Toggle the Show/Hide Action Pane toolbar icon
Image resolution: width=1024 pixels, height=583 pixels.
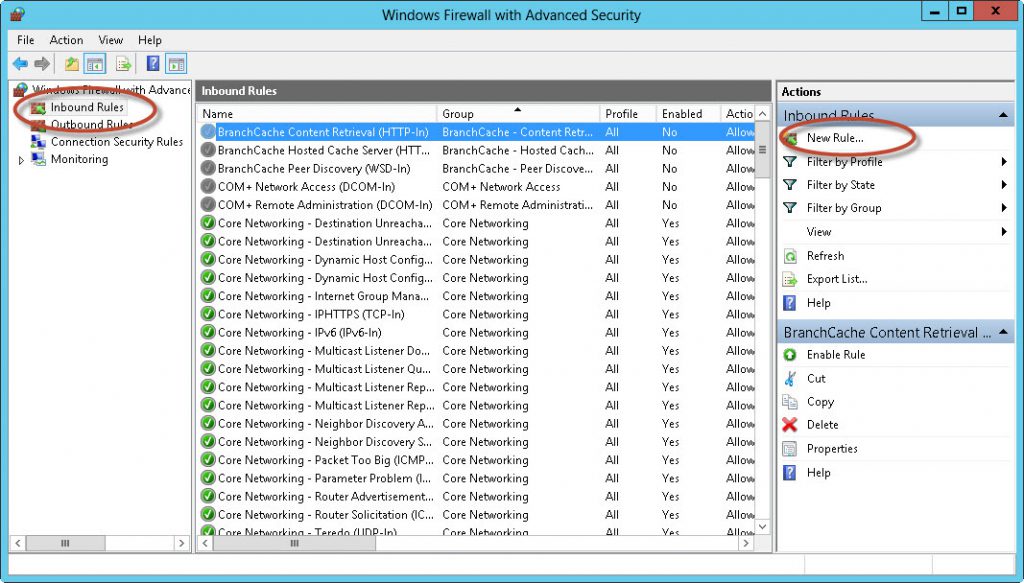pyautogui.click(x=176, y=64)
